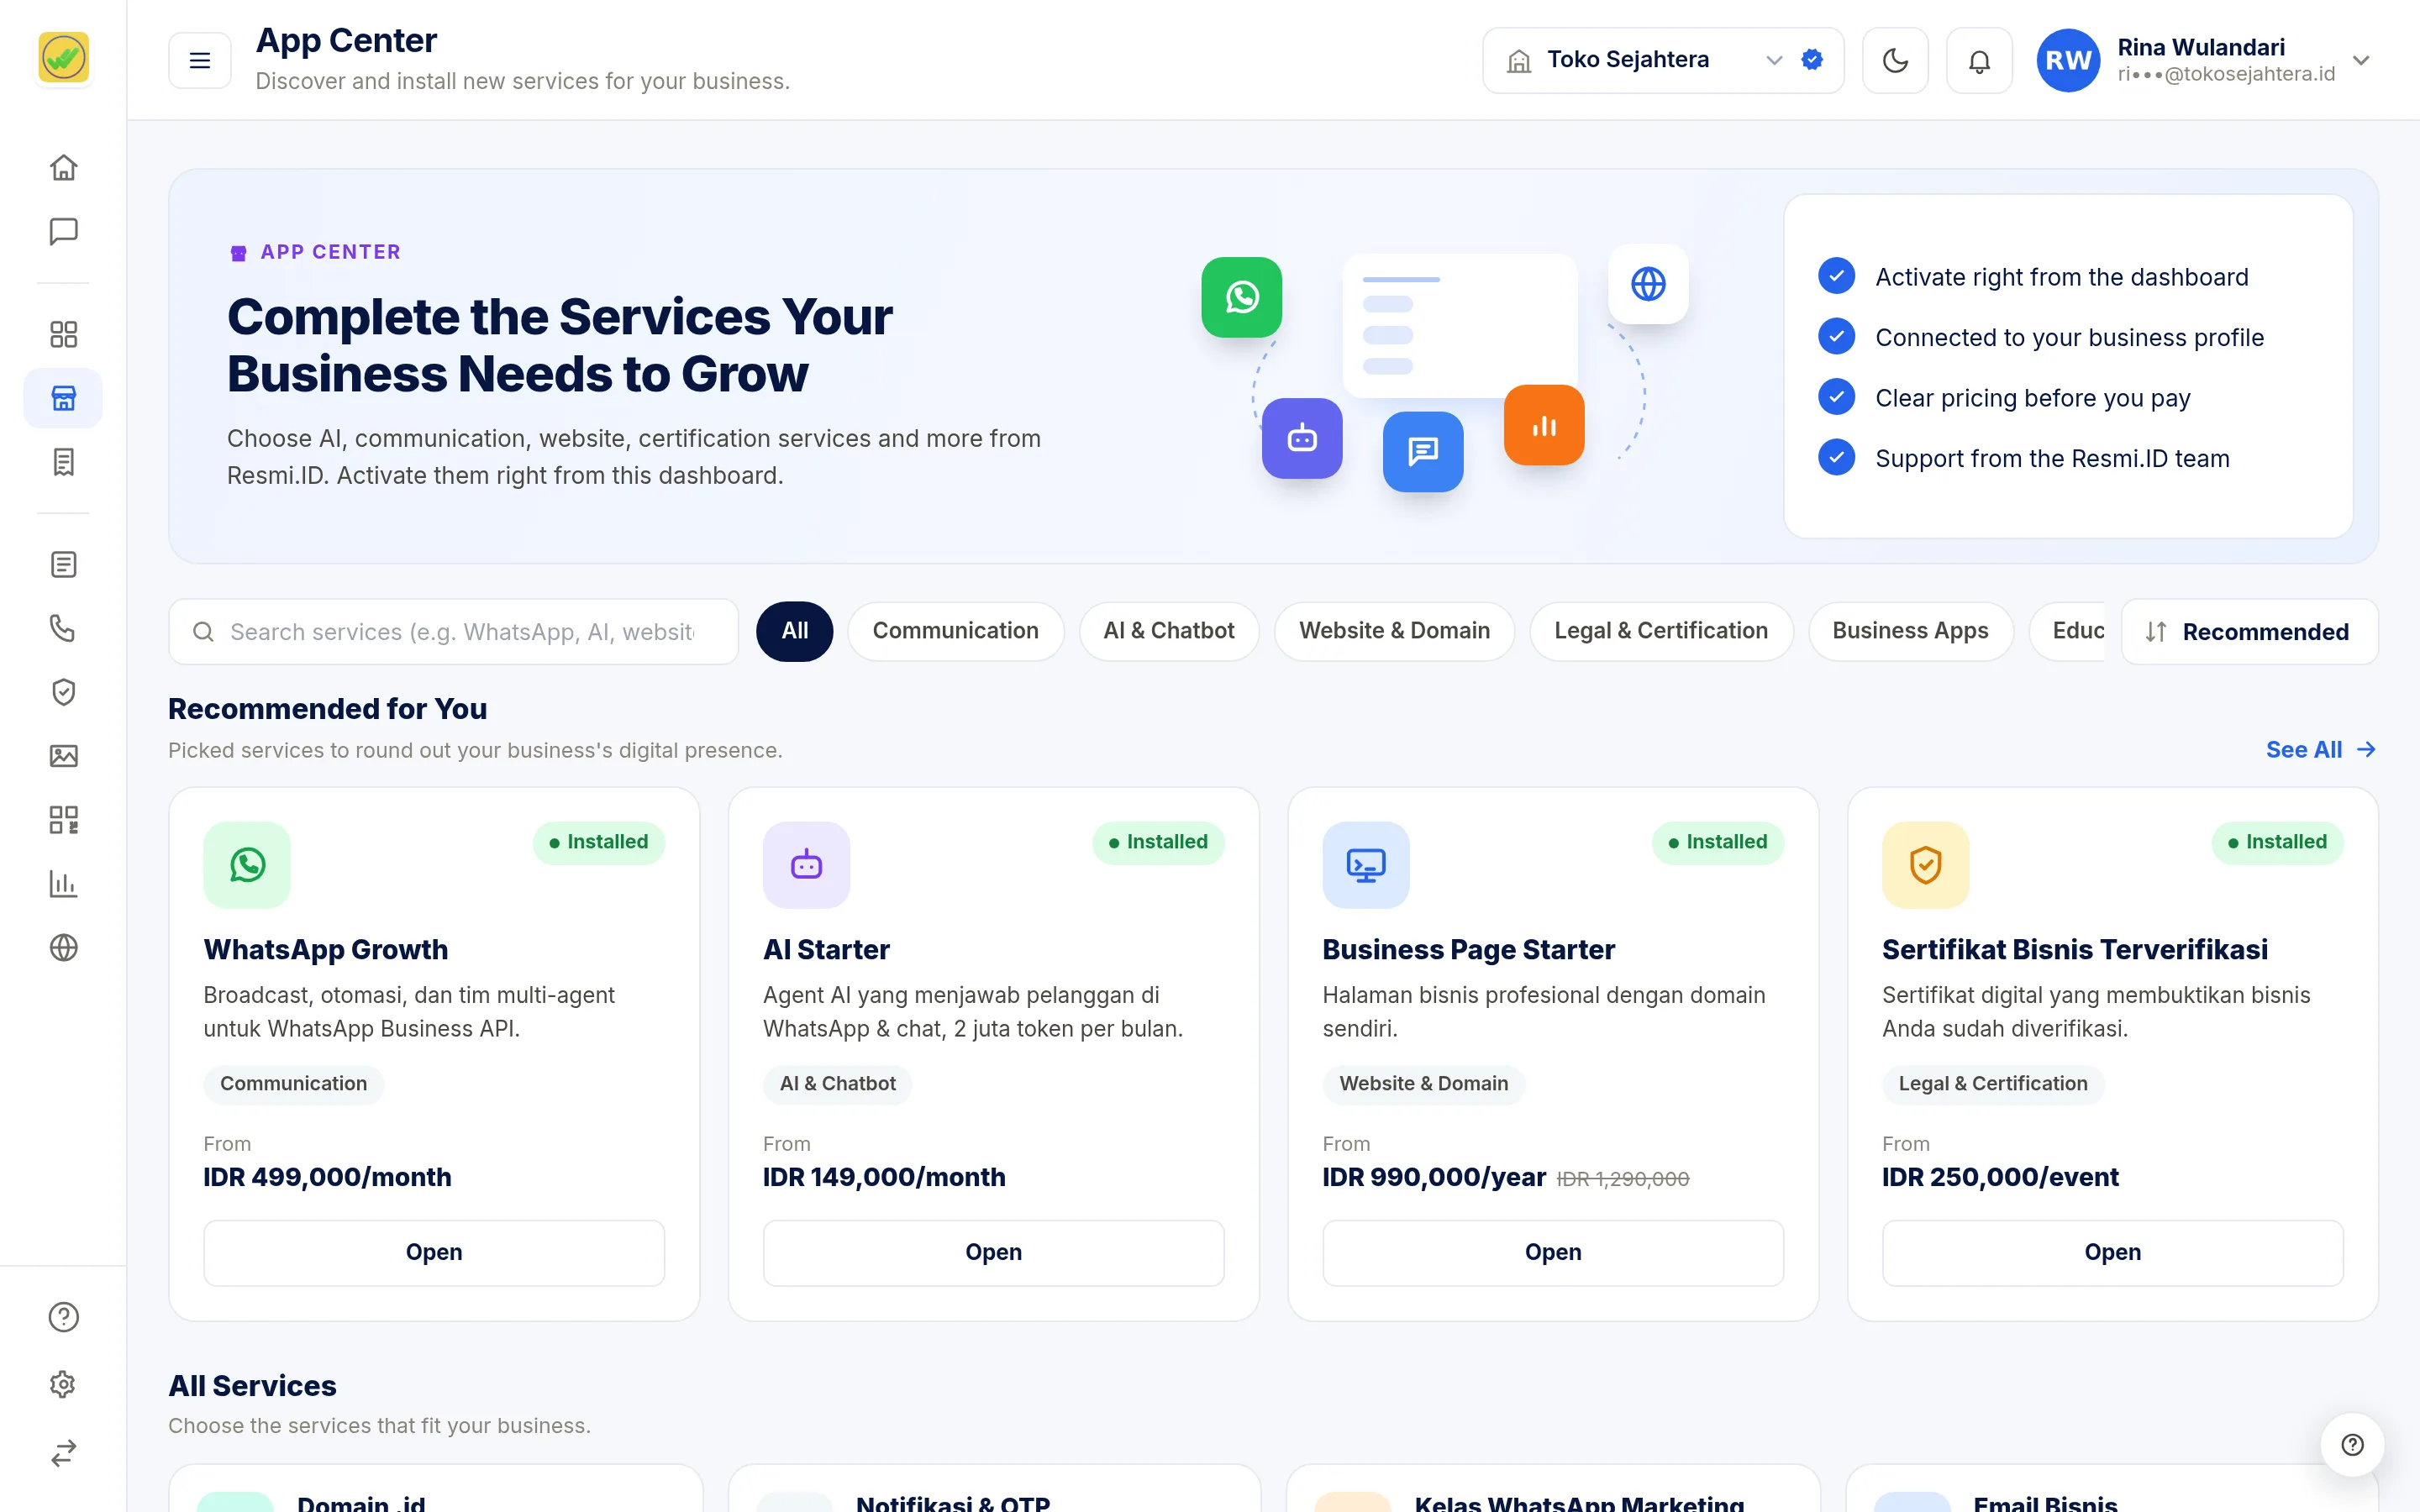Expand Rina Wulandari account menu chevron
Screen dimensions: 2420x1512
[x=2361, y=61]
